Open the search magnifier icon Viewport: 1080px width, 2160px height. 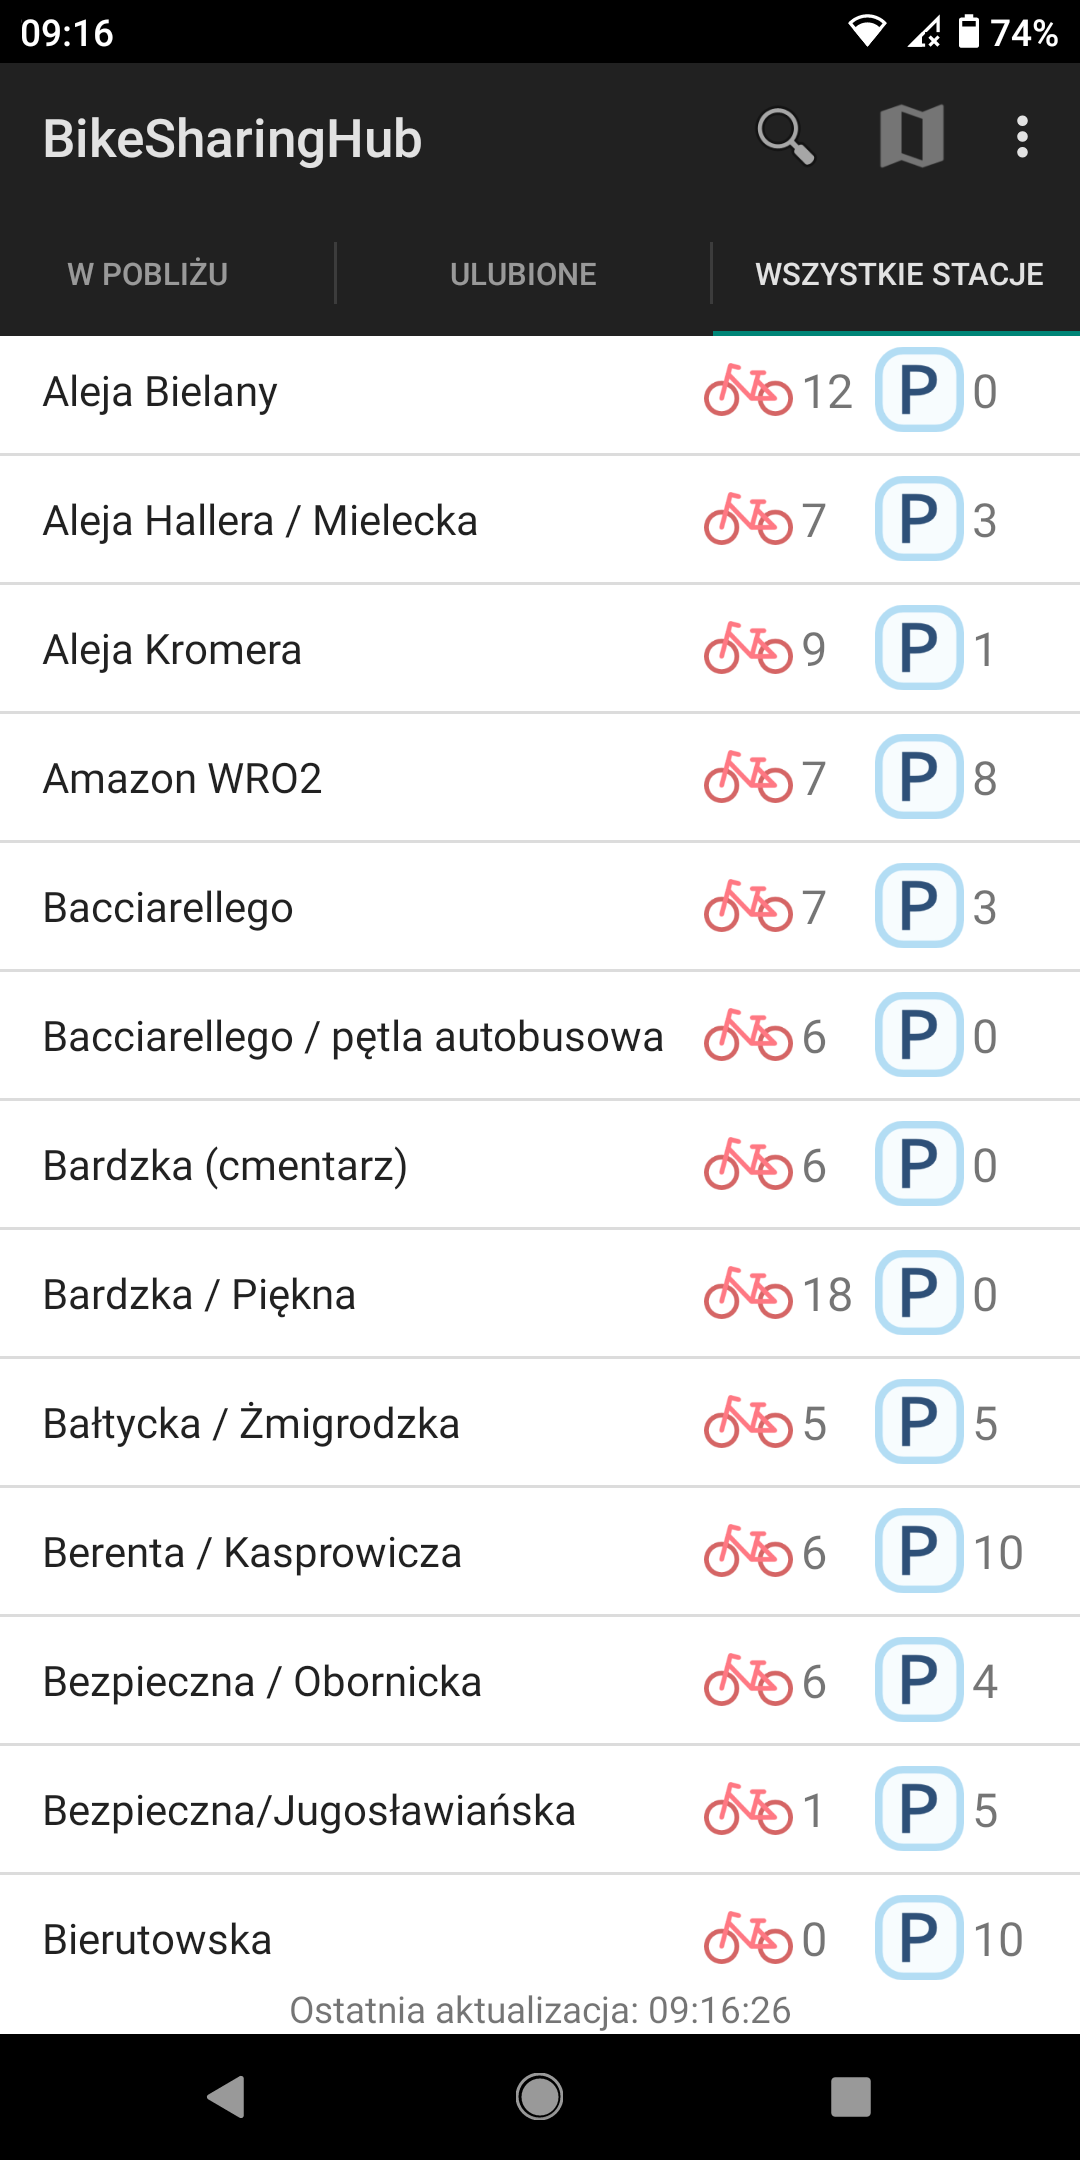785,137
